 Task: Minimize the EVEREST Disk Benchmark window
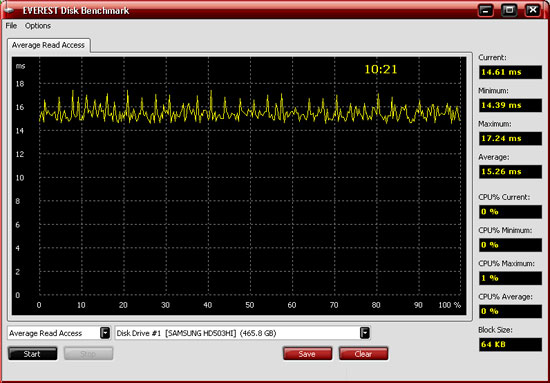pyautogui.click(x=485, y=10)
